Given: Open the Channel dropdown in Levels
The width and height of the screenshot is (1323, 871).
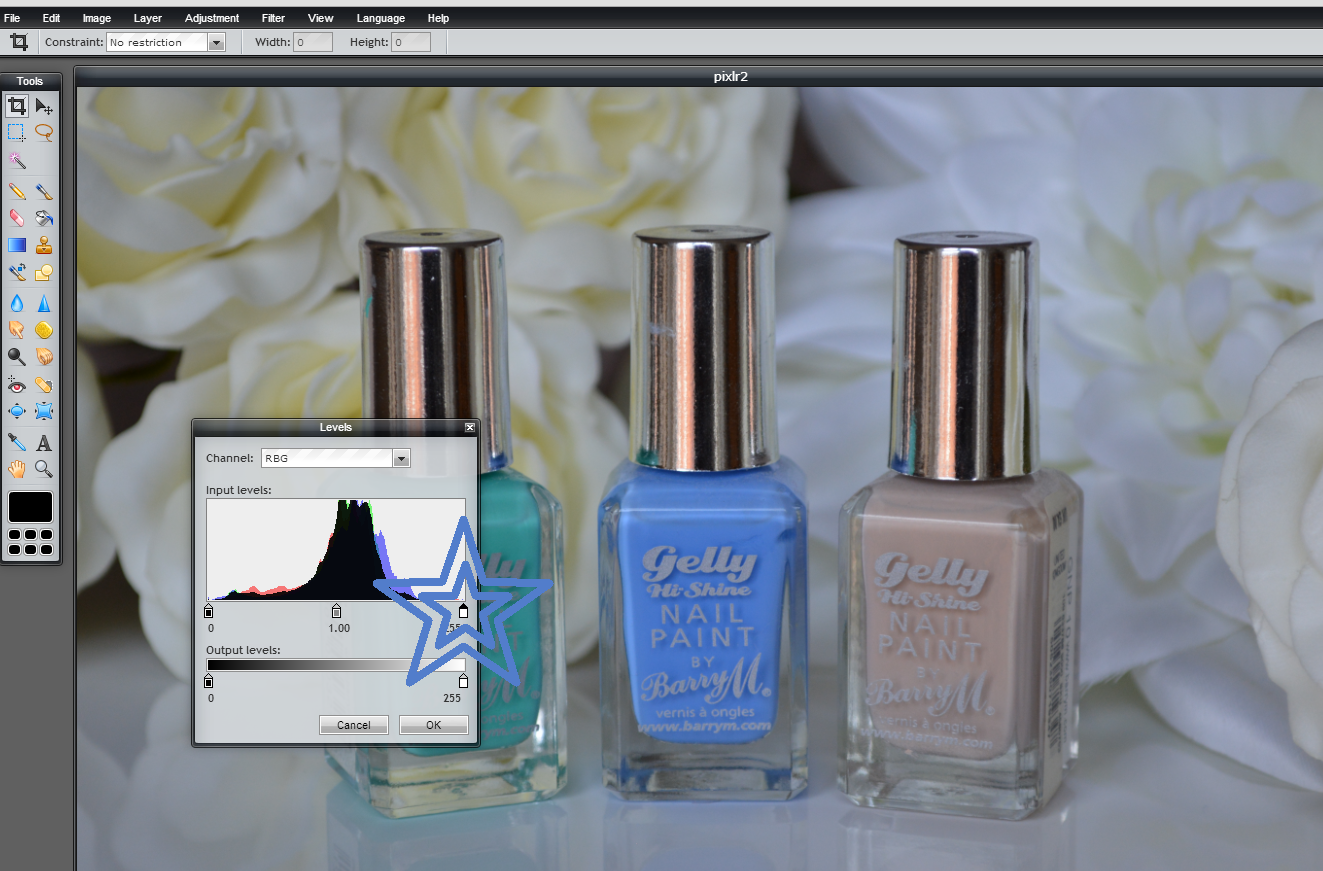Looking at the screenshot, I should coord(336,458).
